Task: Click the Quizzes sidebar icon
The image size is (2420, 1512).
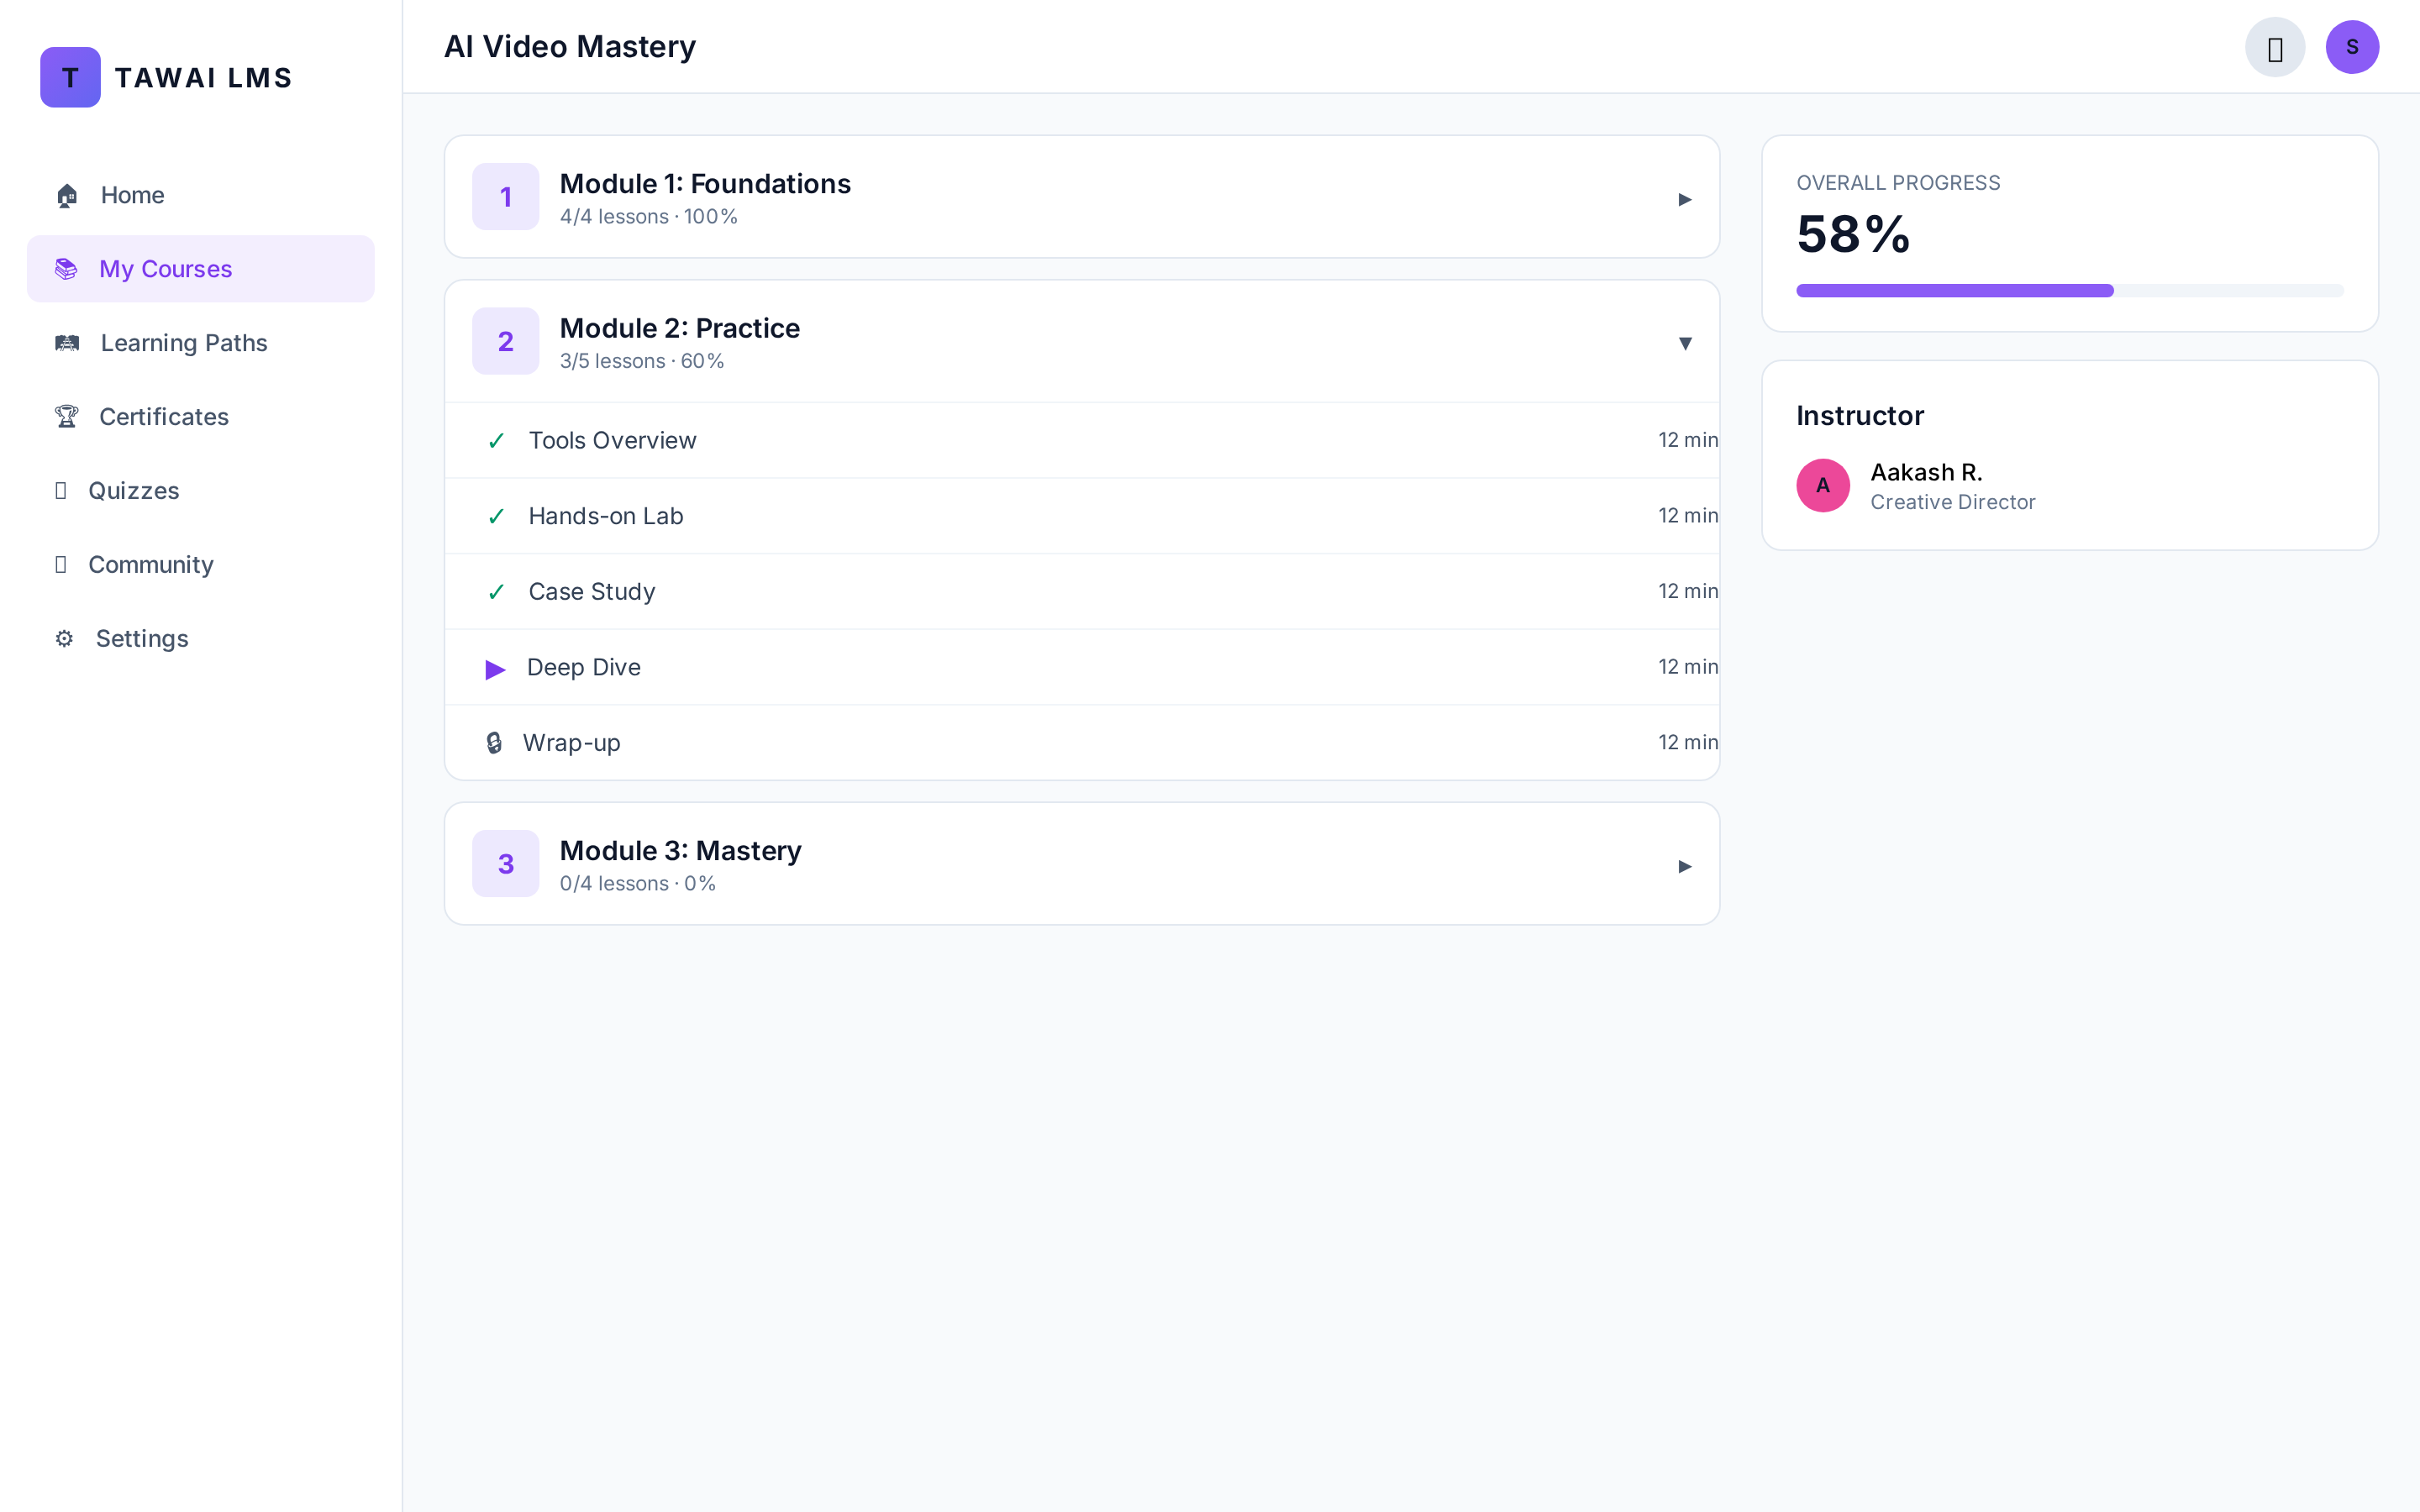Action: tap(61, 491)
